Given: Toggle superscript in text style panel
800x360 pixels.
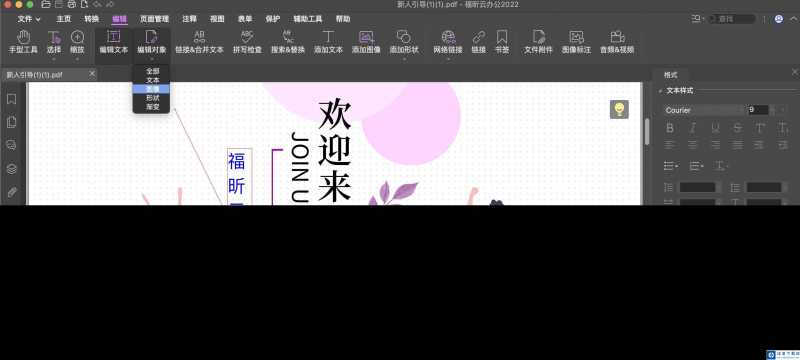Looking at the screenshot, I should point(760,128).
